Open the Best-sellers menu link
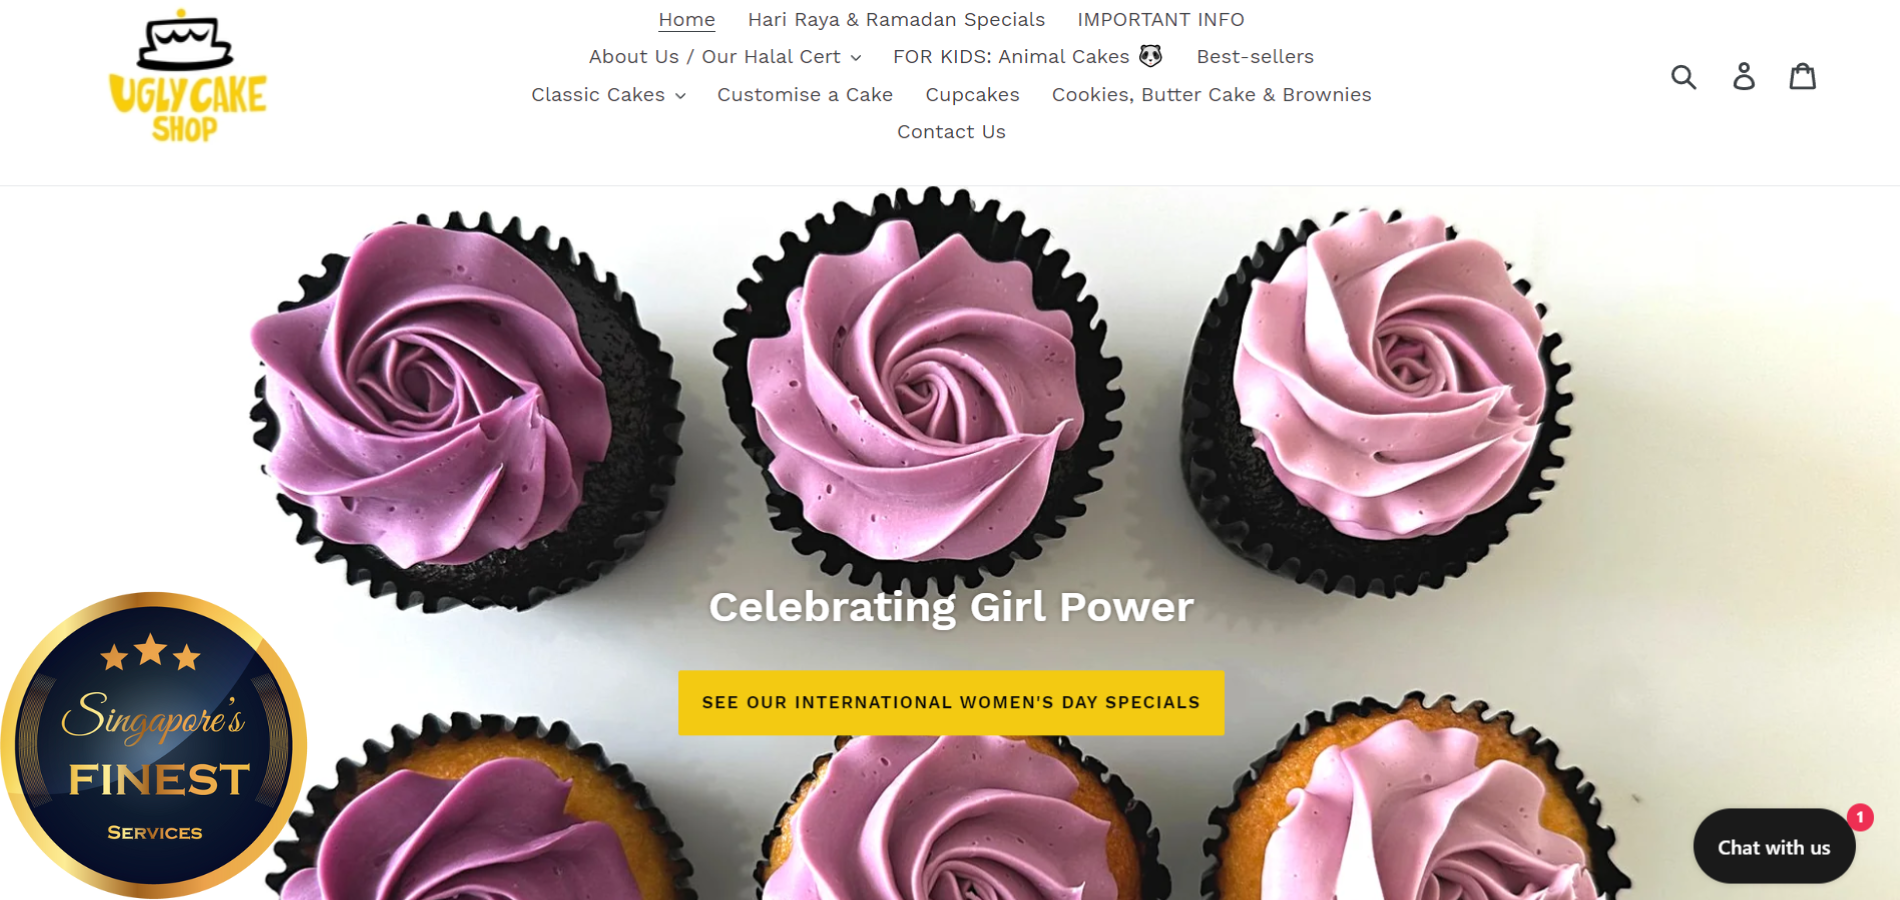Viewport: 1900px width, 900px height. (x=1255, y=57)
